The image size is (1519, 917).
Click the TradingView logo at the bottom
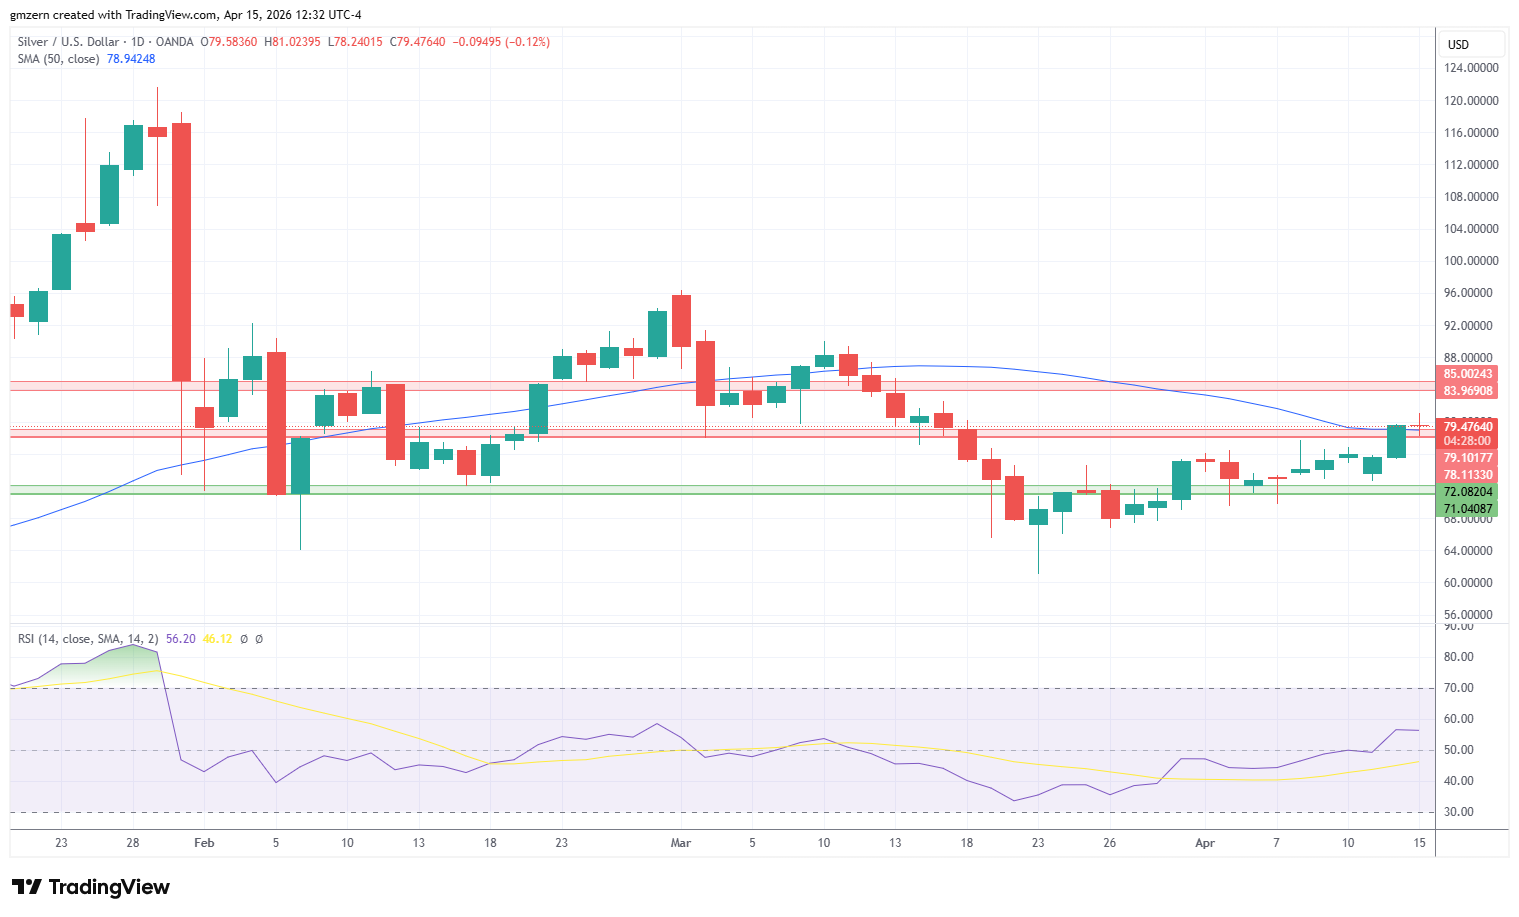pos(91,887)
